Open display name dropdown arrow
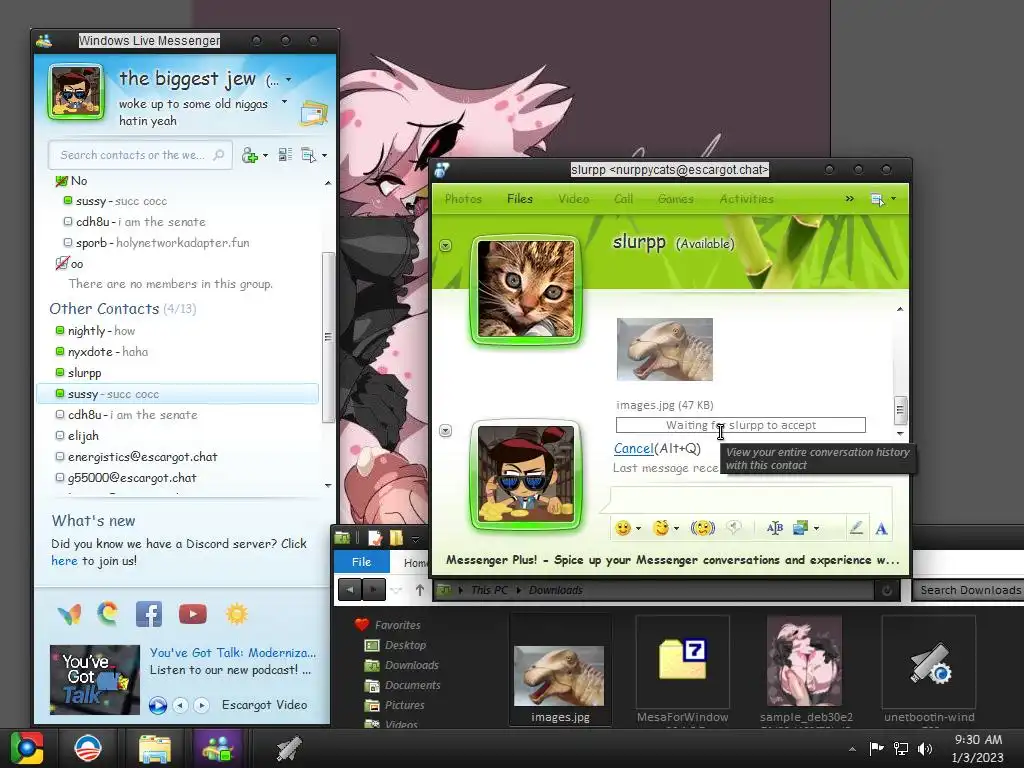This screenshot has width=1024, height=768. click(288, 80)
